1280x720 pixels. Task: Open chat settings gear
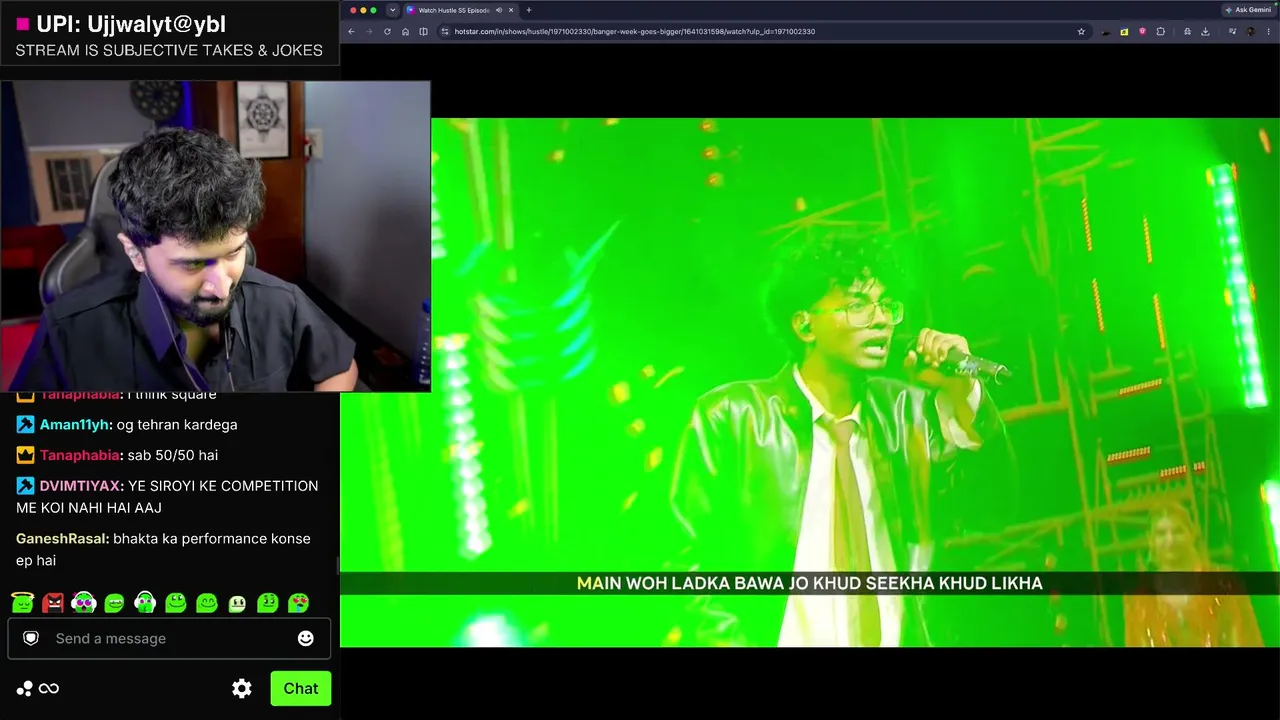tap(242, 688)
